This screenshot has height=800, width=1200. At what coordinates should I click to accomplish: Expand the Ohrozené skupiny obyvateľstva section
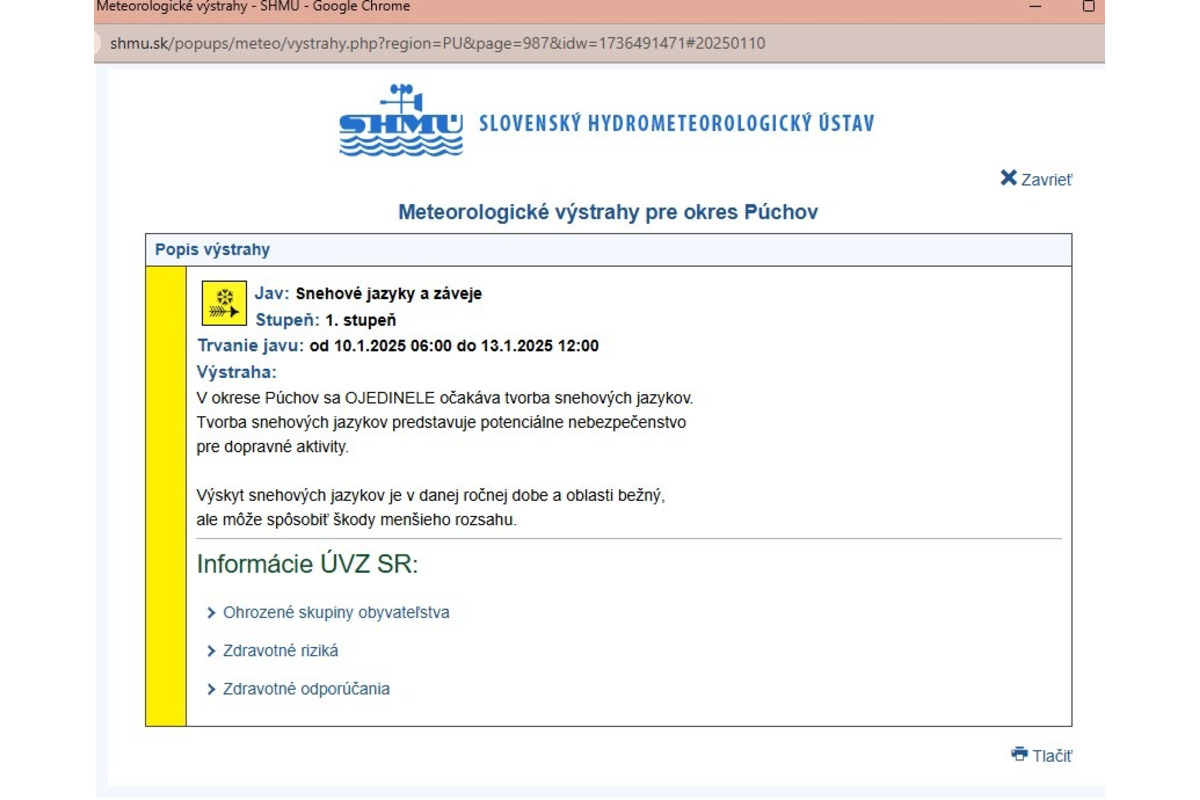click(336, 613)
